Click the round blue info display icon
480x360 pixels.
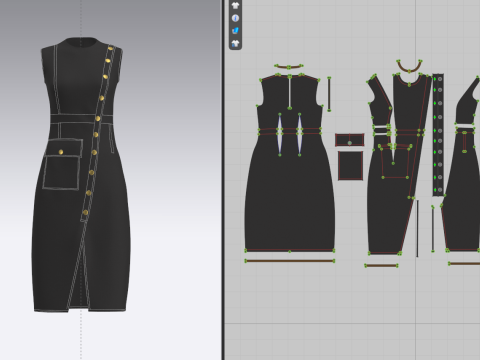pos(235,18)
